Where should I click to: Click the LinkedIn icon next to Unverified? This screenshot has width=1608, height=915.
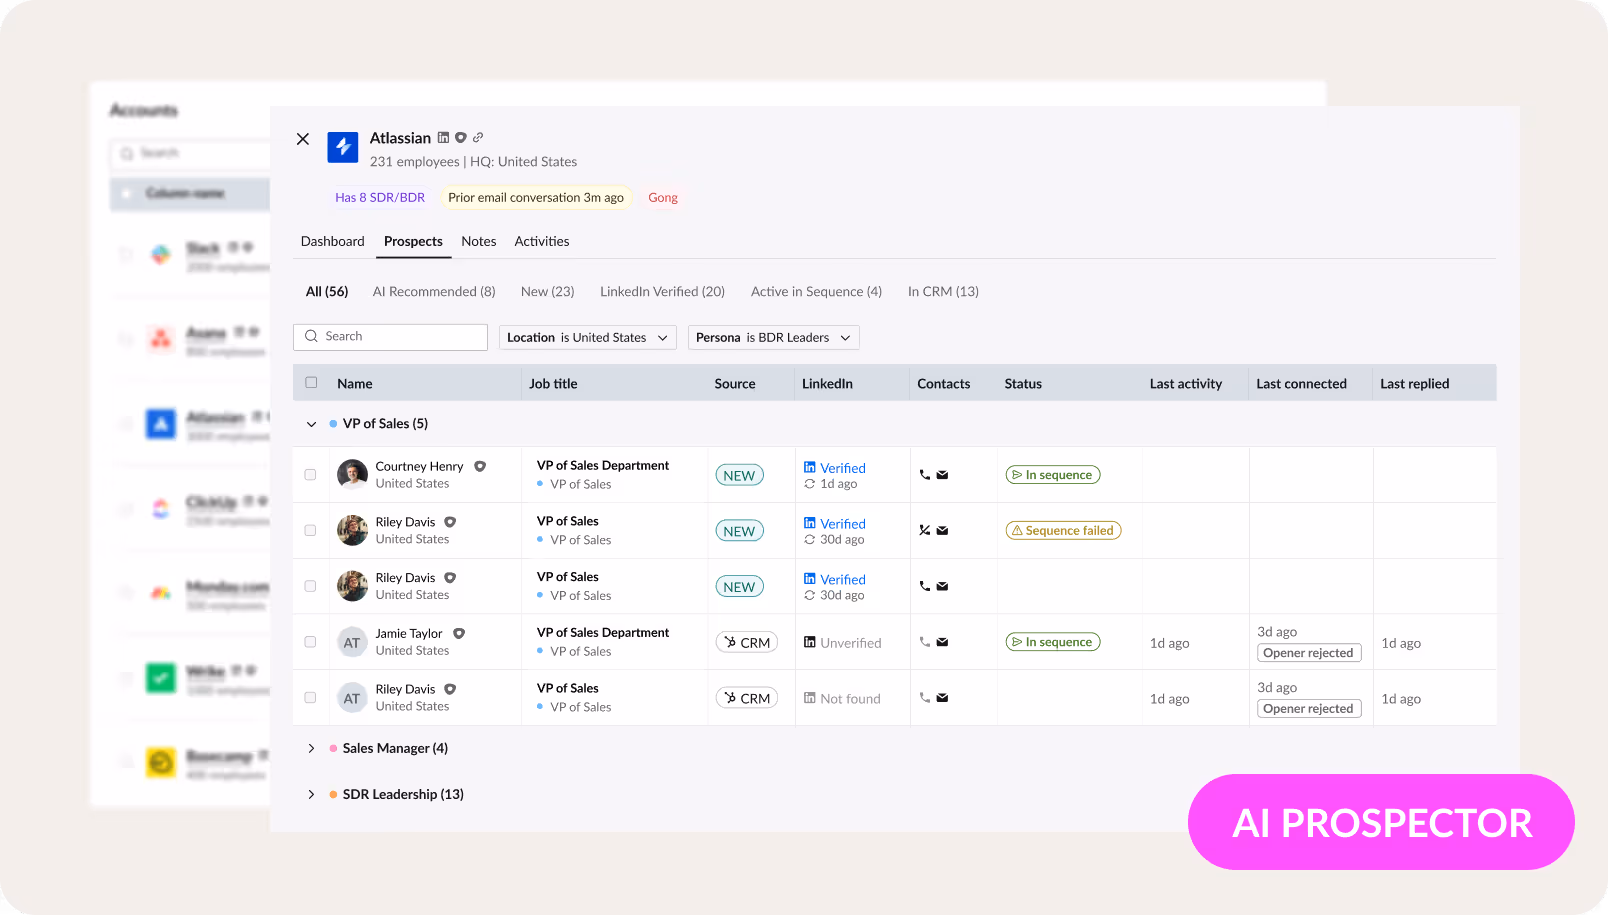point(810,642)
